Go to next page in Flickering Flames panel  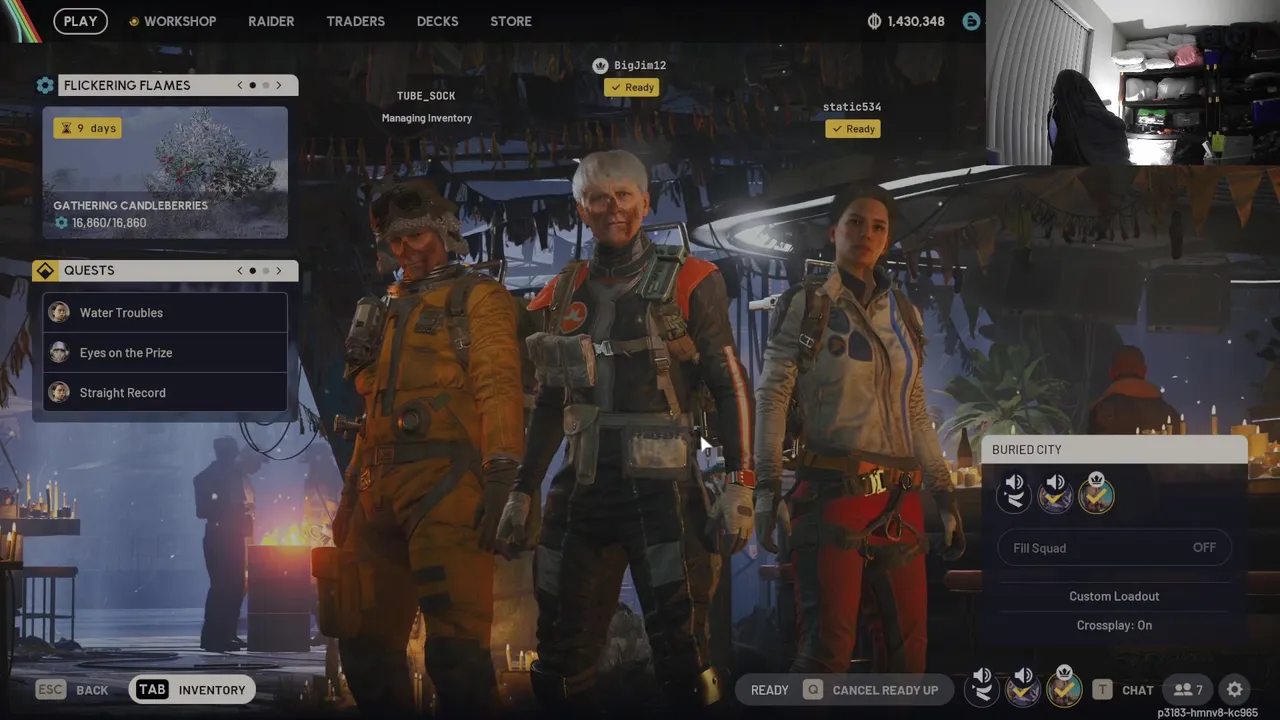pos(279,85)
